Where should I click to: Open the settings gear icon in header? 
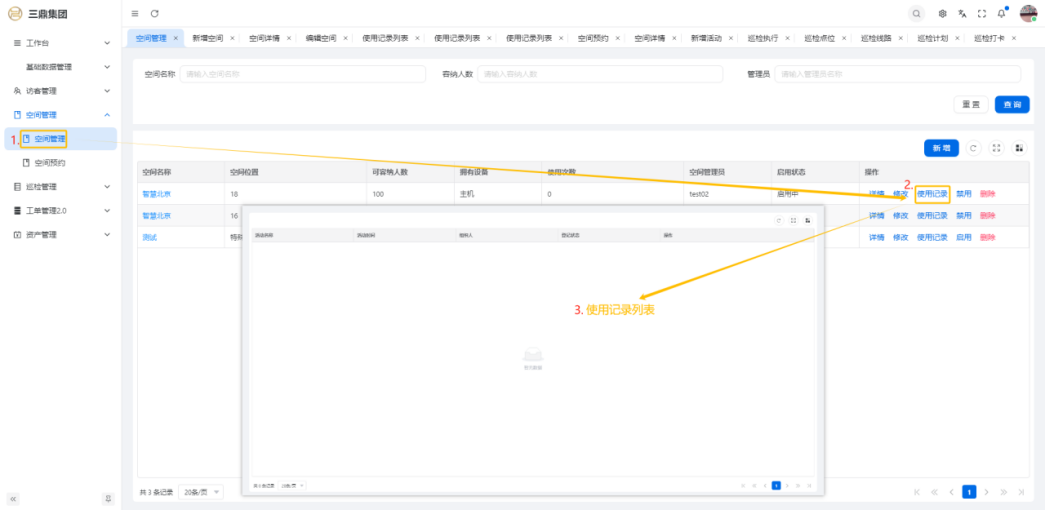[942, 13]
